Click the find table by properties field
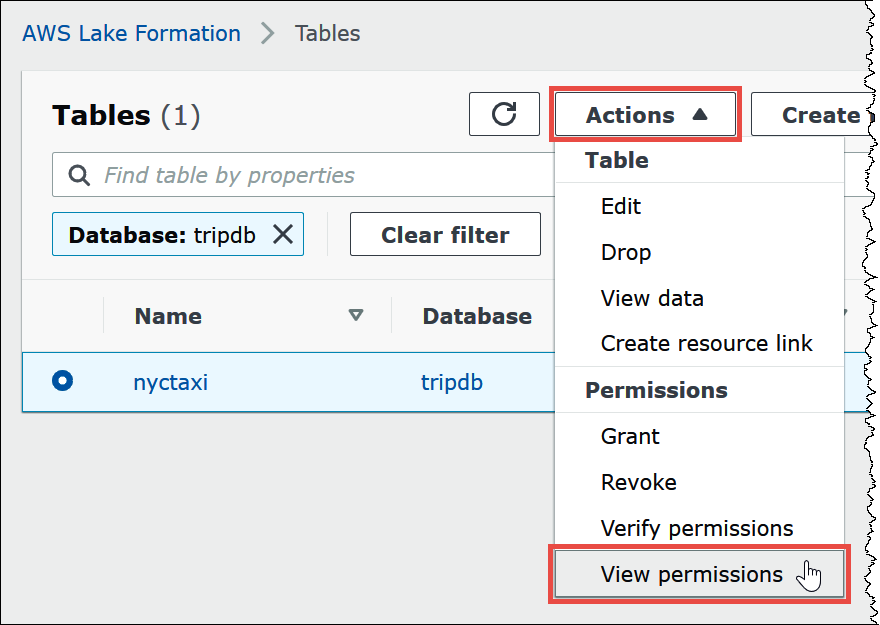This screenshot has width=880, height=625. 230,174
